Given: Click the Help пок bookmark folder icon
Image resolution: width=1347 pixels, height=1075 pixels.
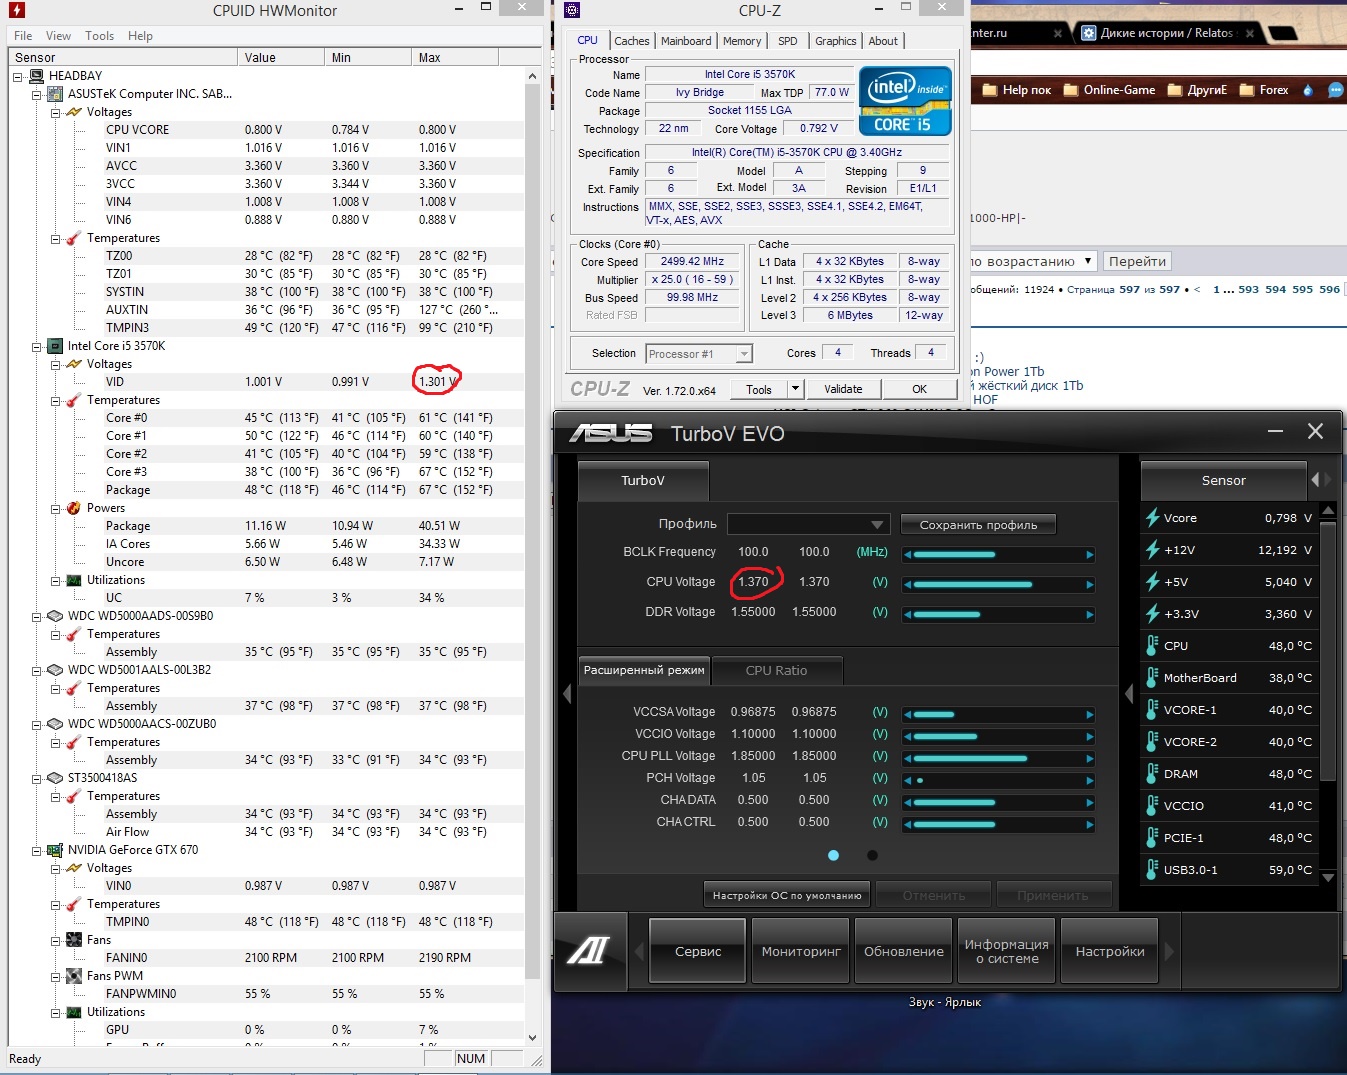Looking at the screenshot, I should point(990,90).
